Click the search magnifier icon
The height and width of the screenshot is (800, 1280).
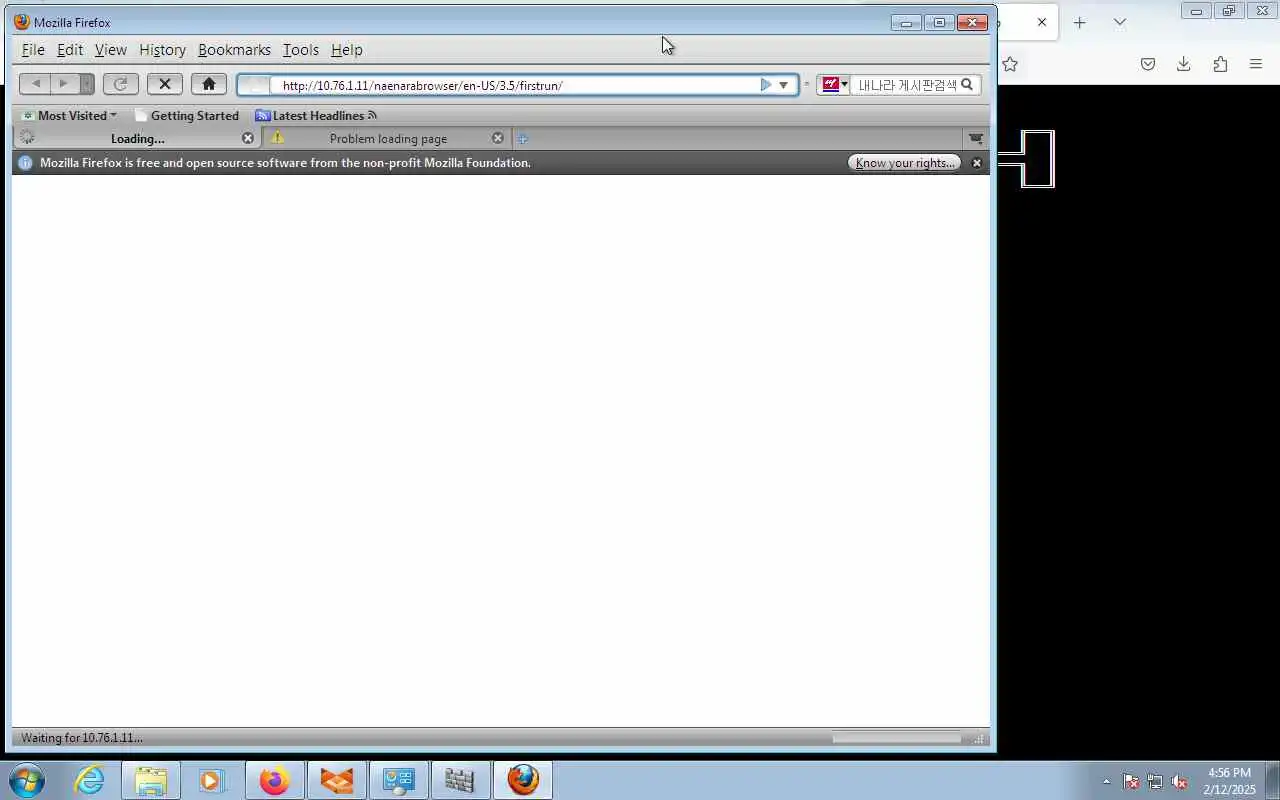(x=967, y=85)
